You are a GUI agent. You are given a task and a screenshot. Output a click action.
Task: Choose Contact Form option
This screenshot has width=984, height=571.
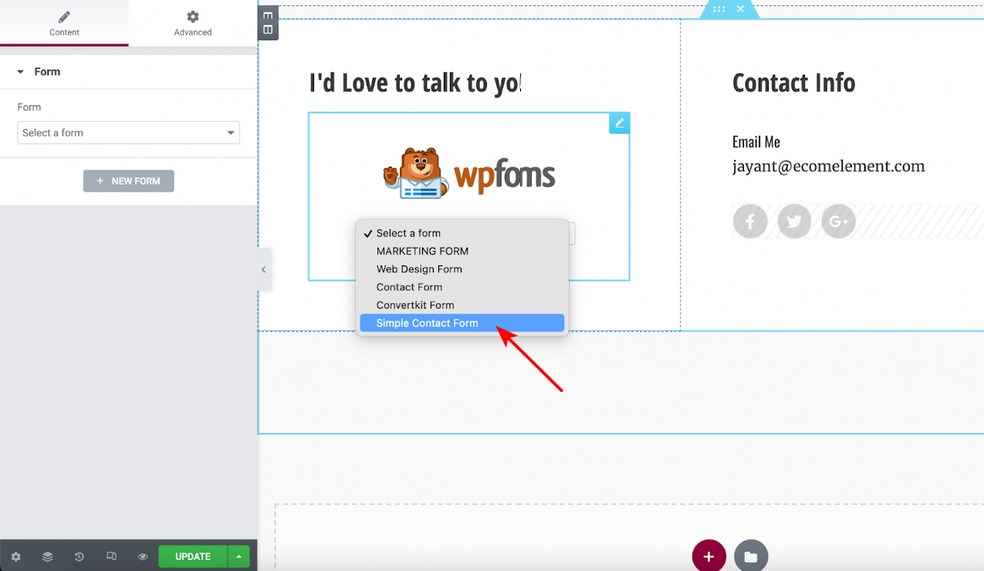[462, 287]
